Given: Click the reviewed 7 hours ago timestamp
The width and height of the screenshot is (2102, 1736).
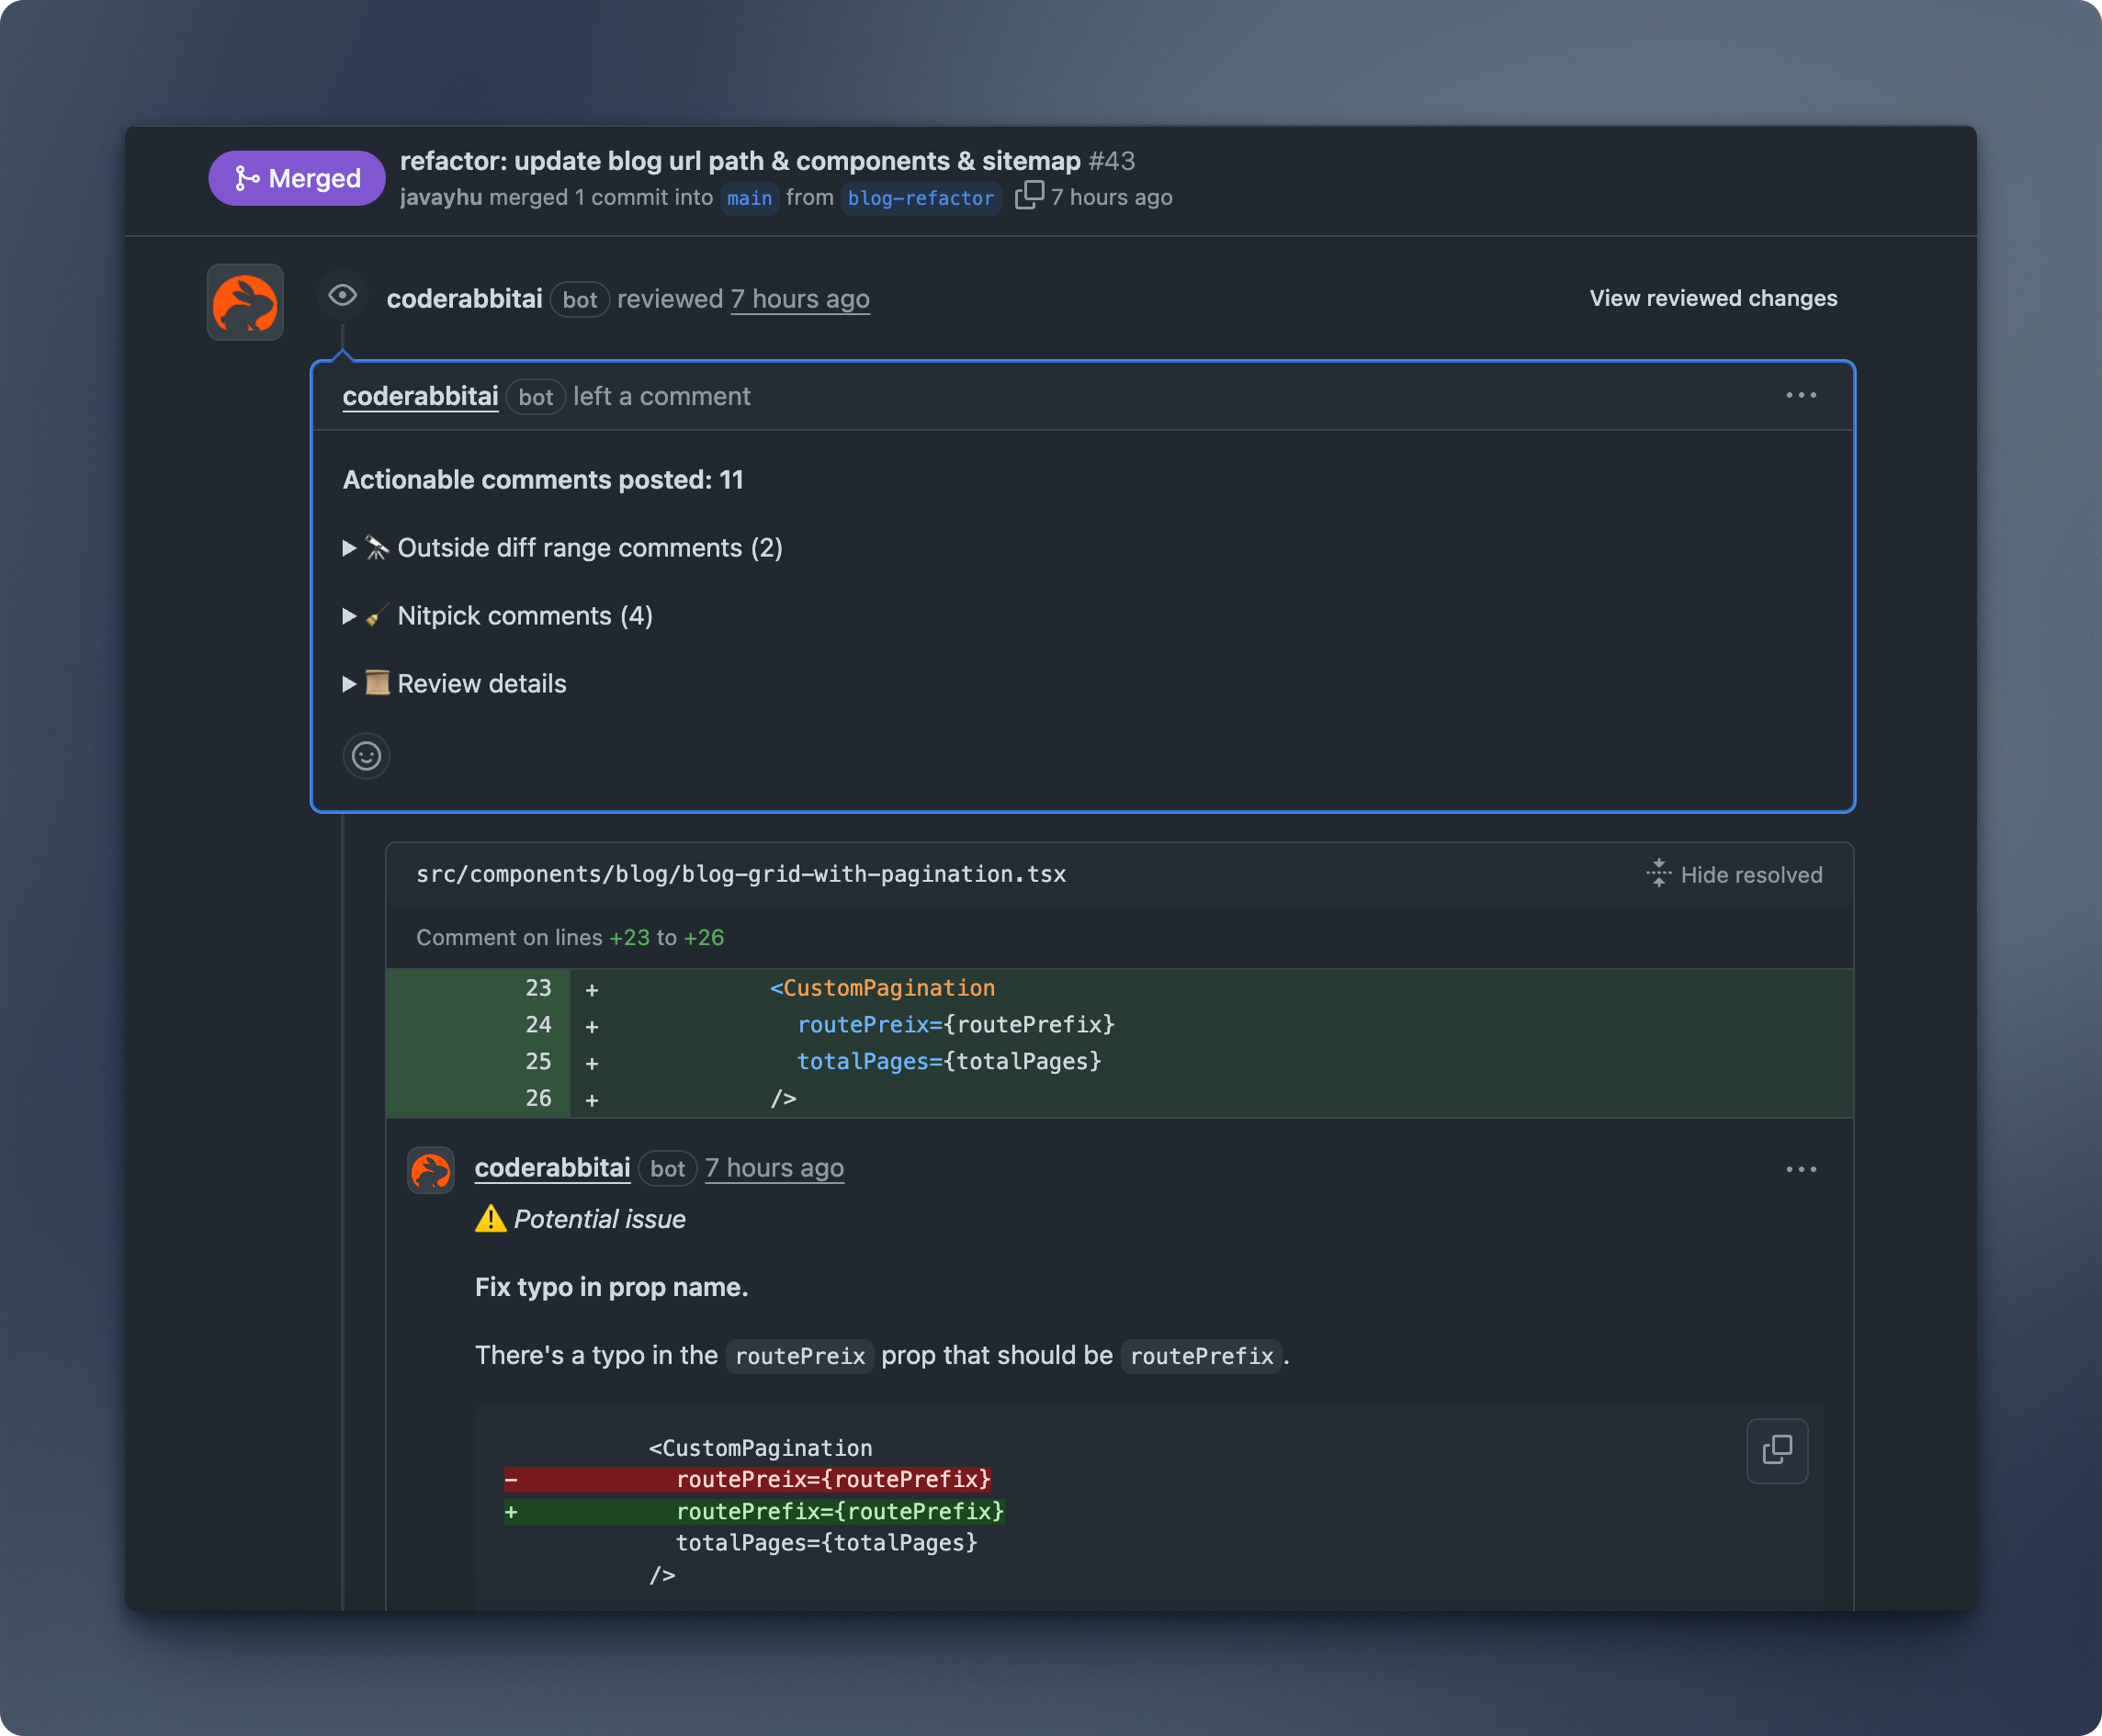Looking at the screenshot, I should (x=800, y=299).
